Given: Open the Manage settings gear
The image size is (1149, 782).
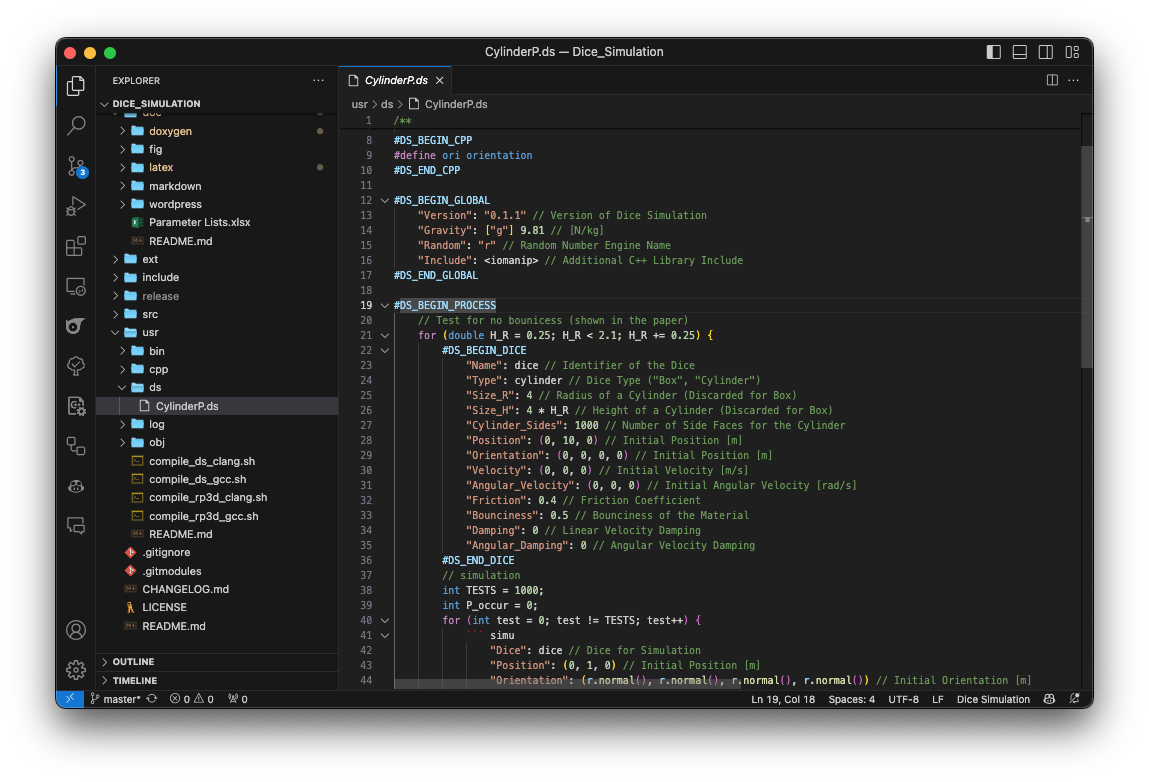Looking at the screenshot, I should [75, 670].
